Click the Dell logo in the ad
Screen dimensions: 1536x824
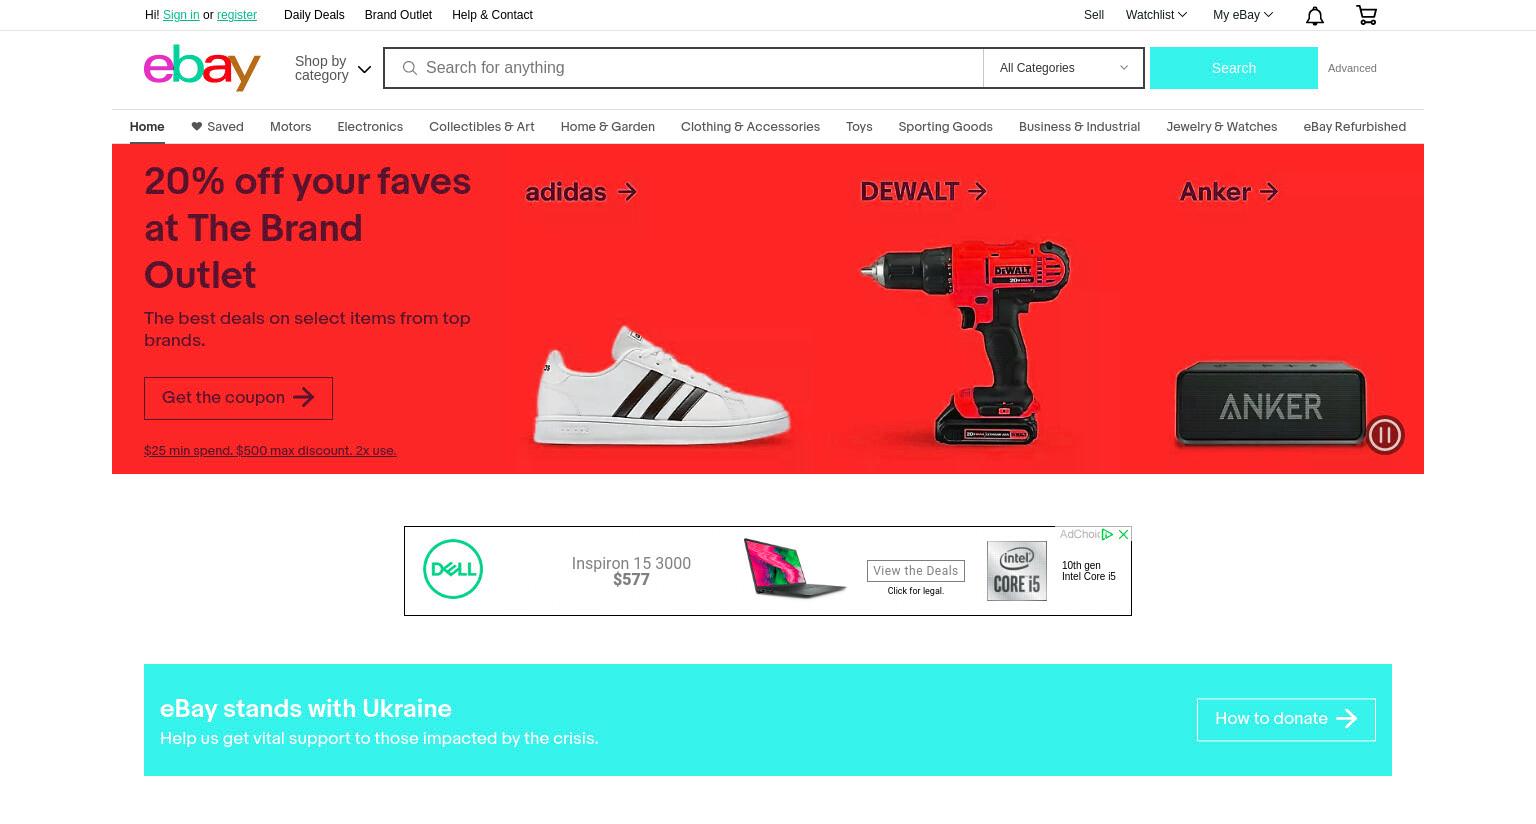(453, 569)
